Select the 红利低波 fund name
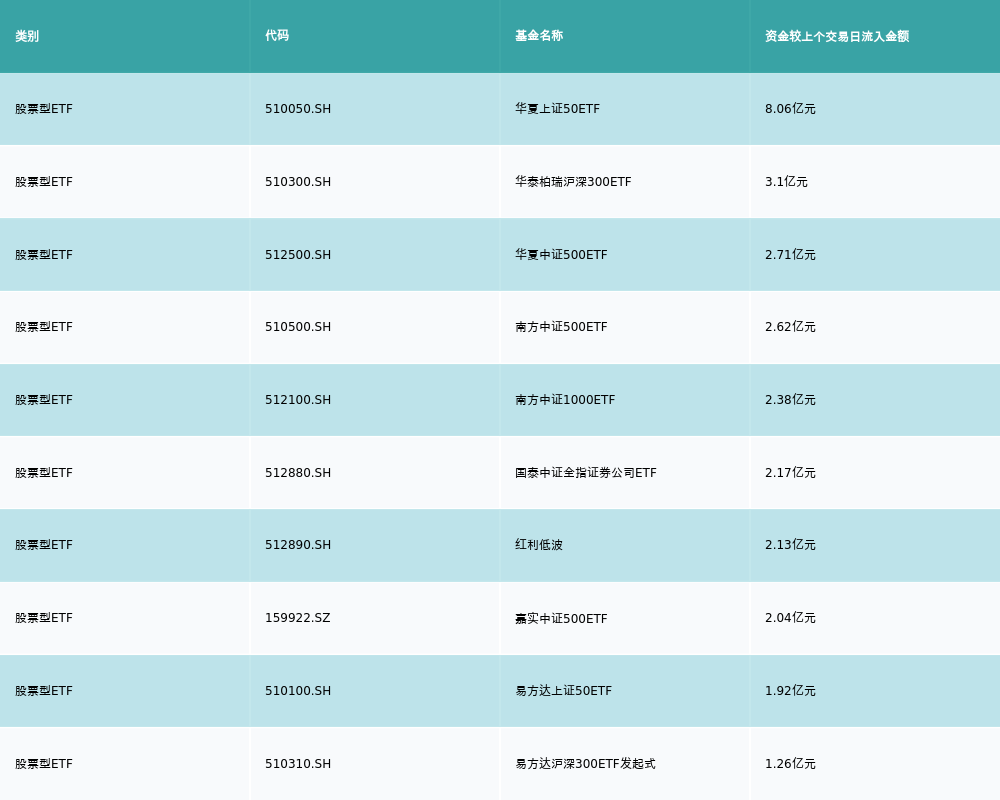The width and height of the screenshot is (1000, 800). 539,545
